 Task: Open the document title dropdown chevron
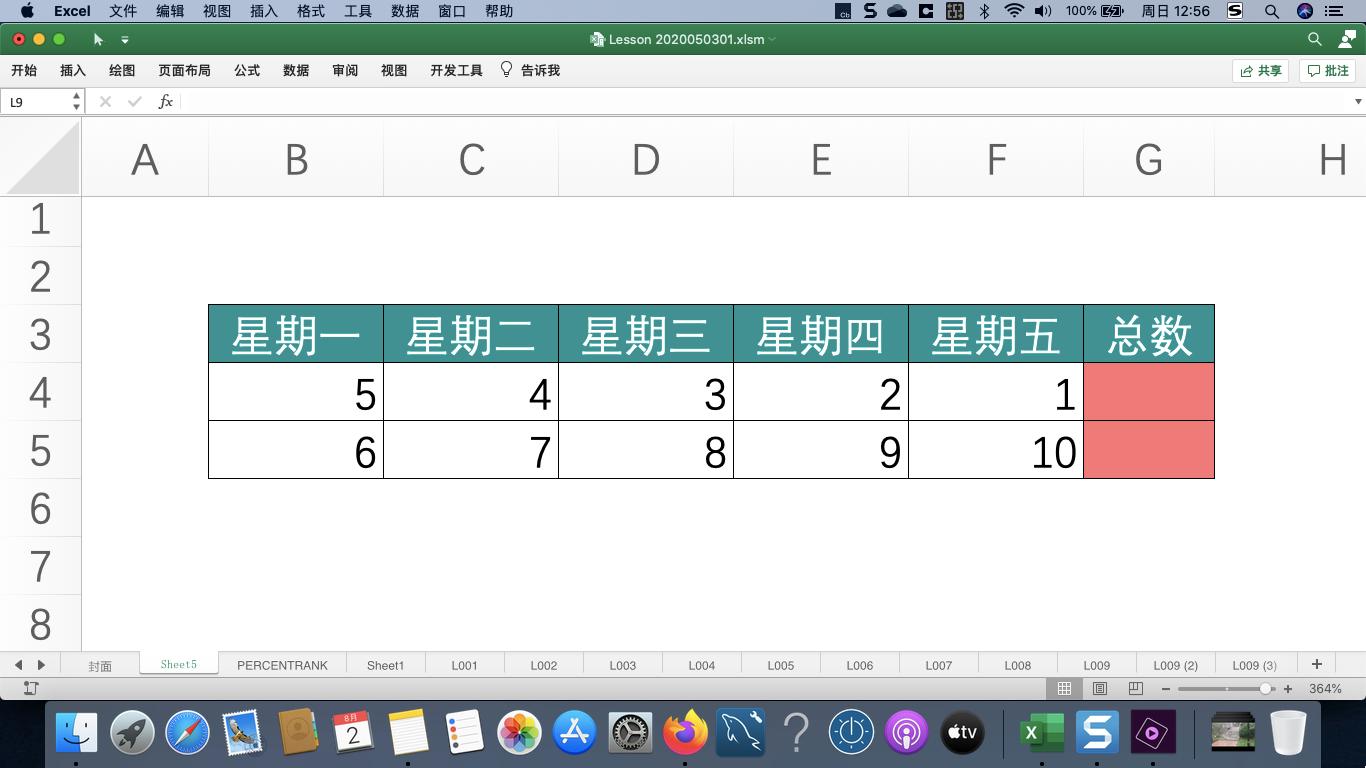point(772,40)
